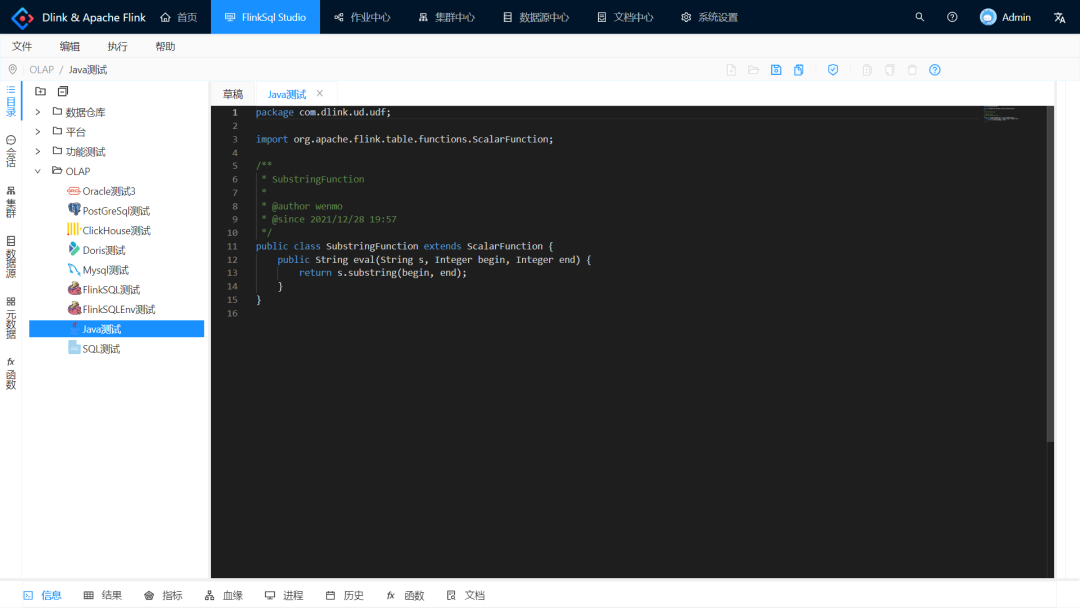The image size is (1080, 608).
Task: Switch language with the translate icon
Action: click(1059, 17)
